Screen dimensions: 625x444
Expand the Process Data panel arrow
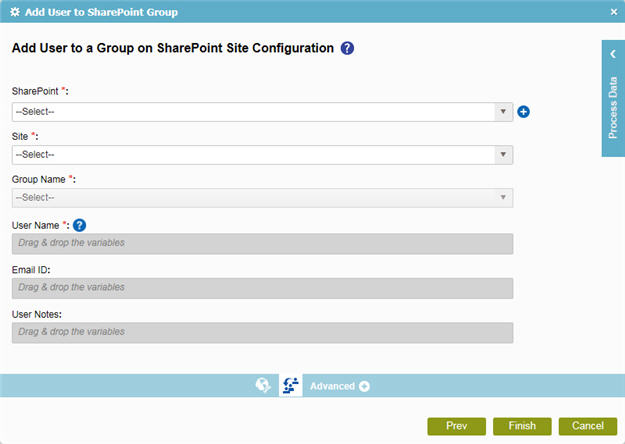click(x=613, y=54)
